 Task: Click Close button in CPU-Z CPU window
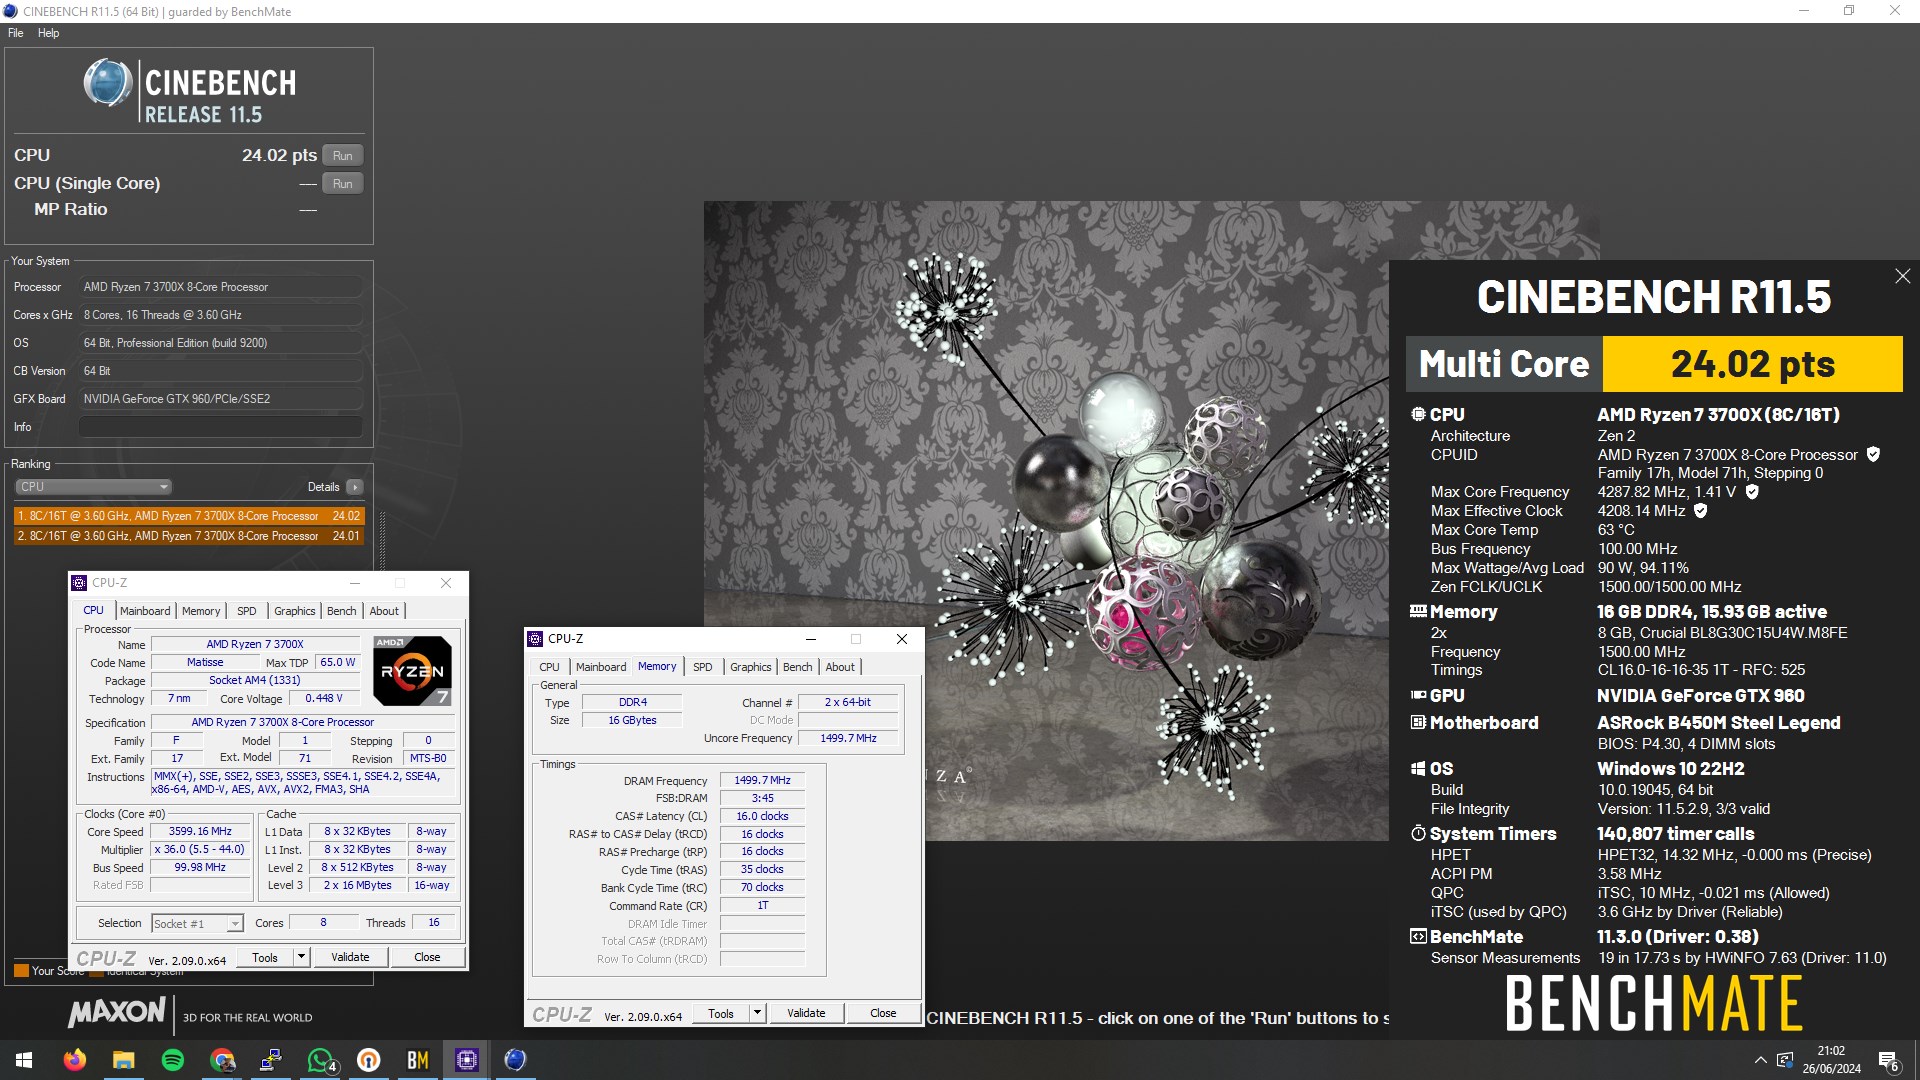[427, 957]
